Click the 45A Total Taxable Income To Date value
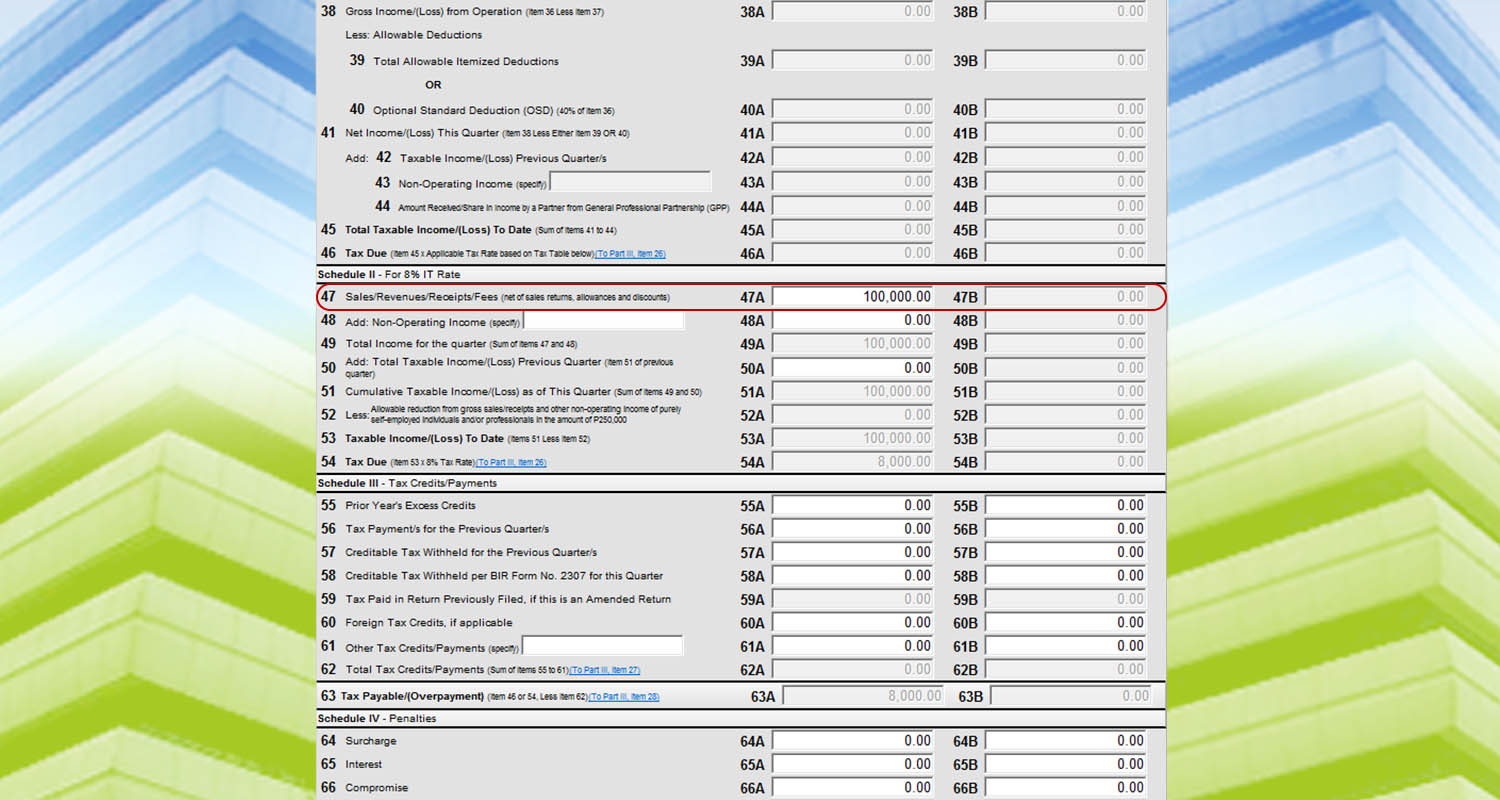The width and height of the screenshot is (1500, 800). tap(853, 230)
